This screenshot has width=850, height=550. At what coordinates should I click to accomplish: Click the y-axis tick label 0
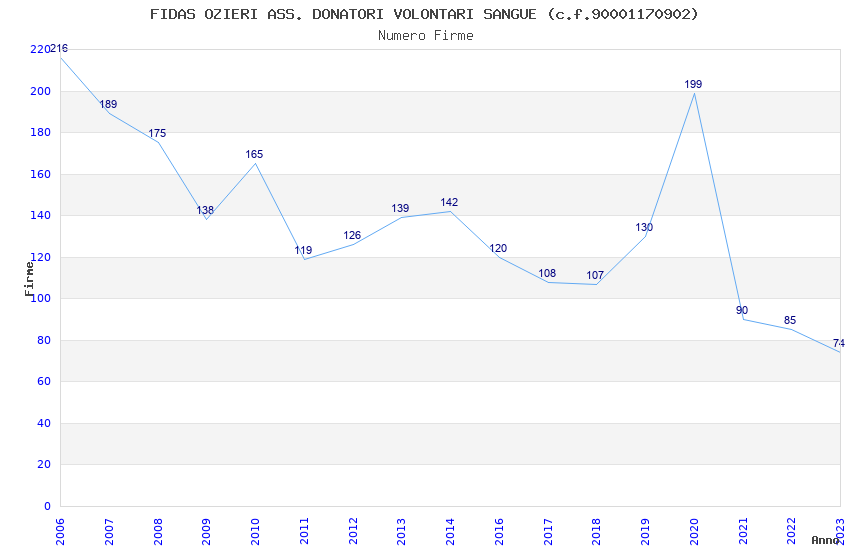click(47, 506)
